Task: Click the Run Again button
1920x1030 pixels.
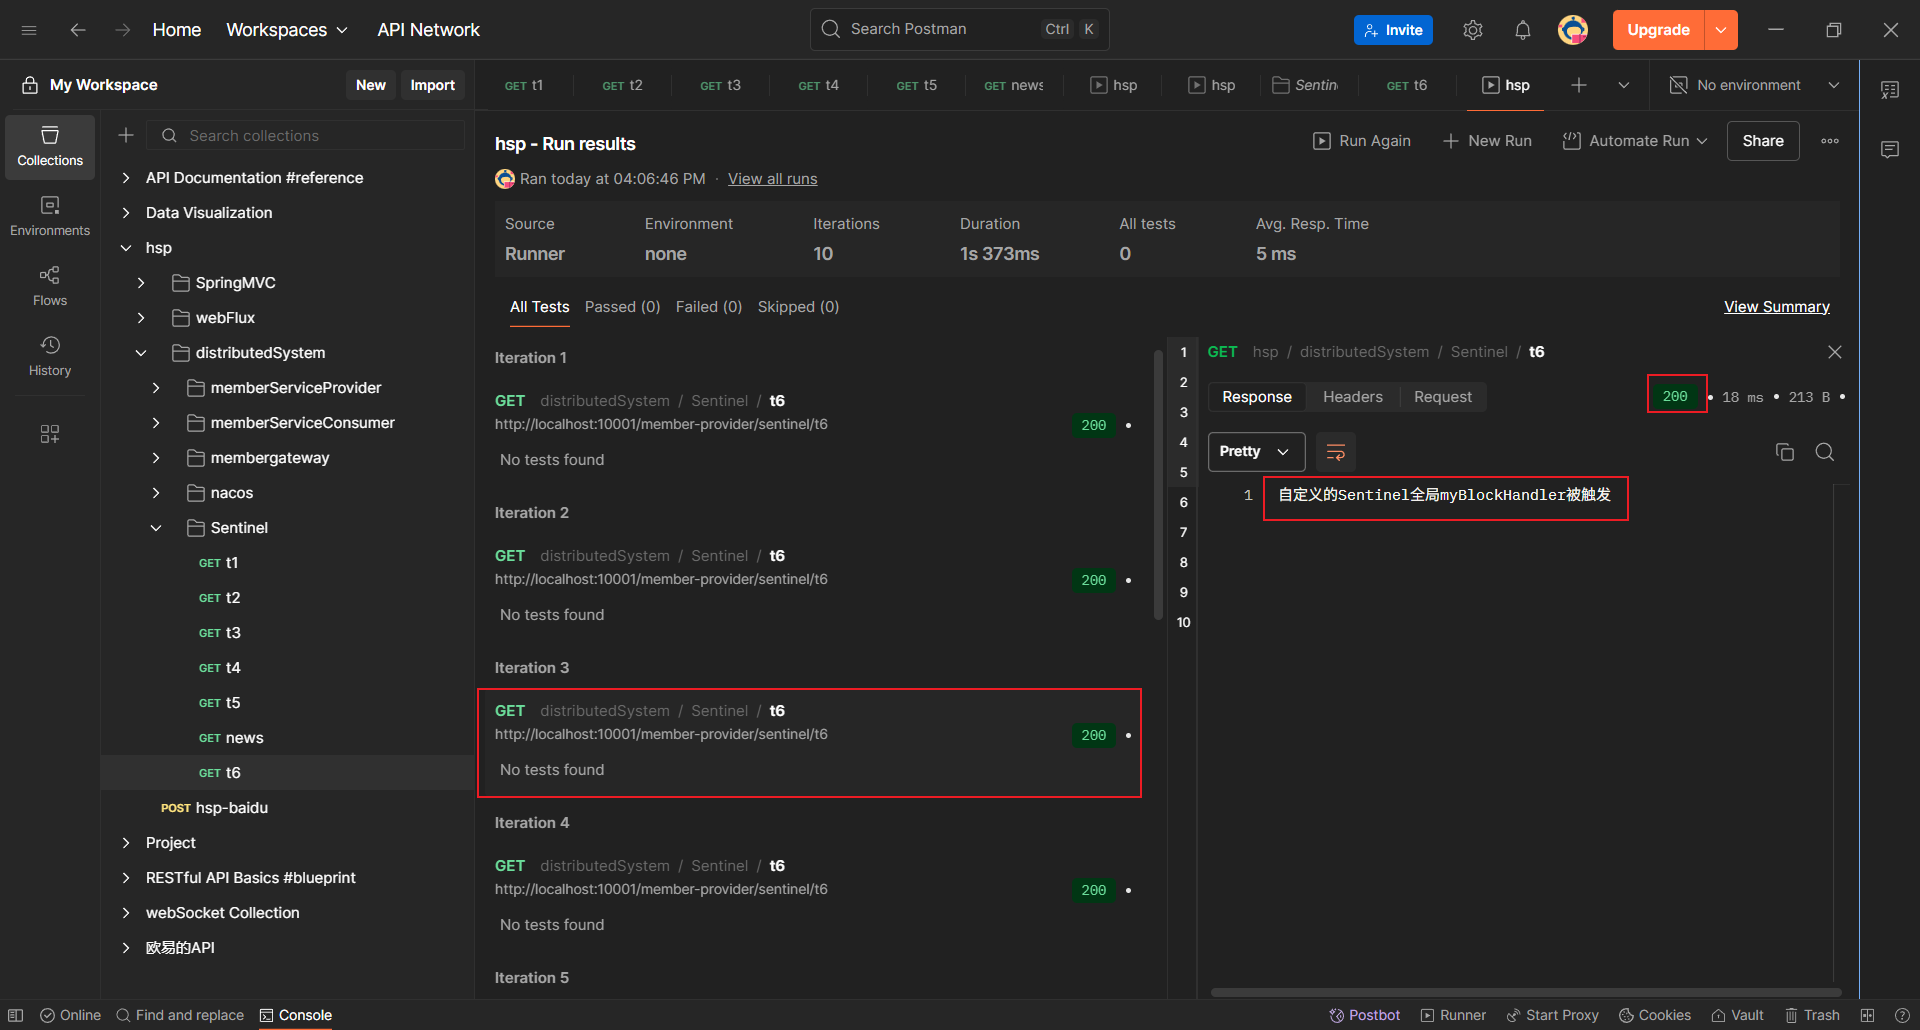Action: pyautogui.click(x=1362, y=141)
